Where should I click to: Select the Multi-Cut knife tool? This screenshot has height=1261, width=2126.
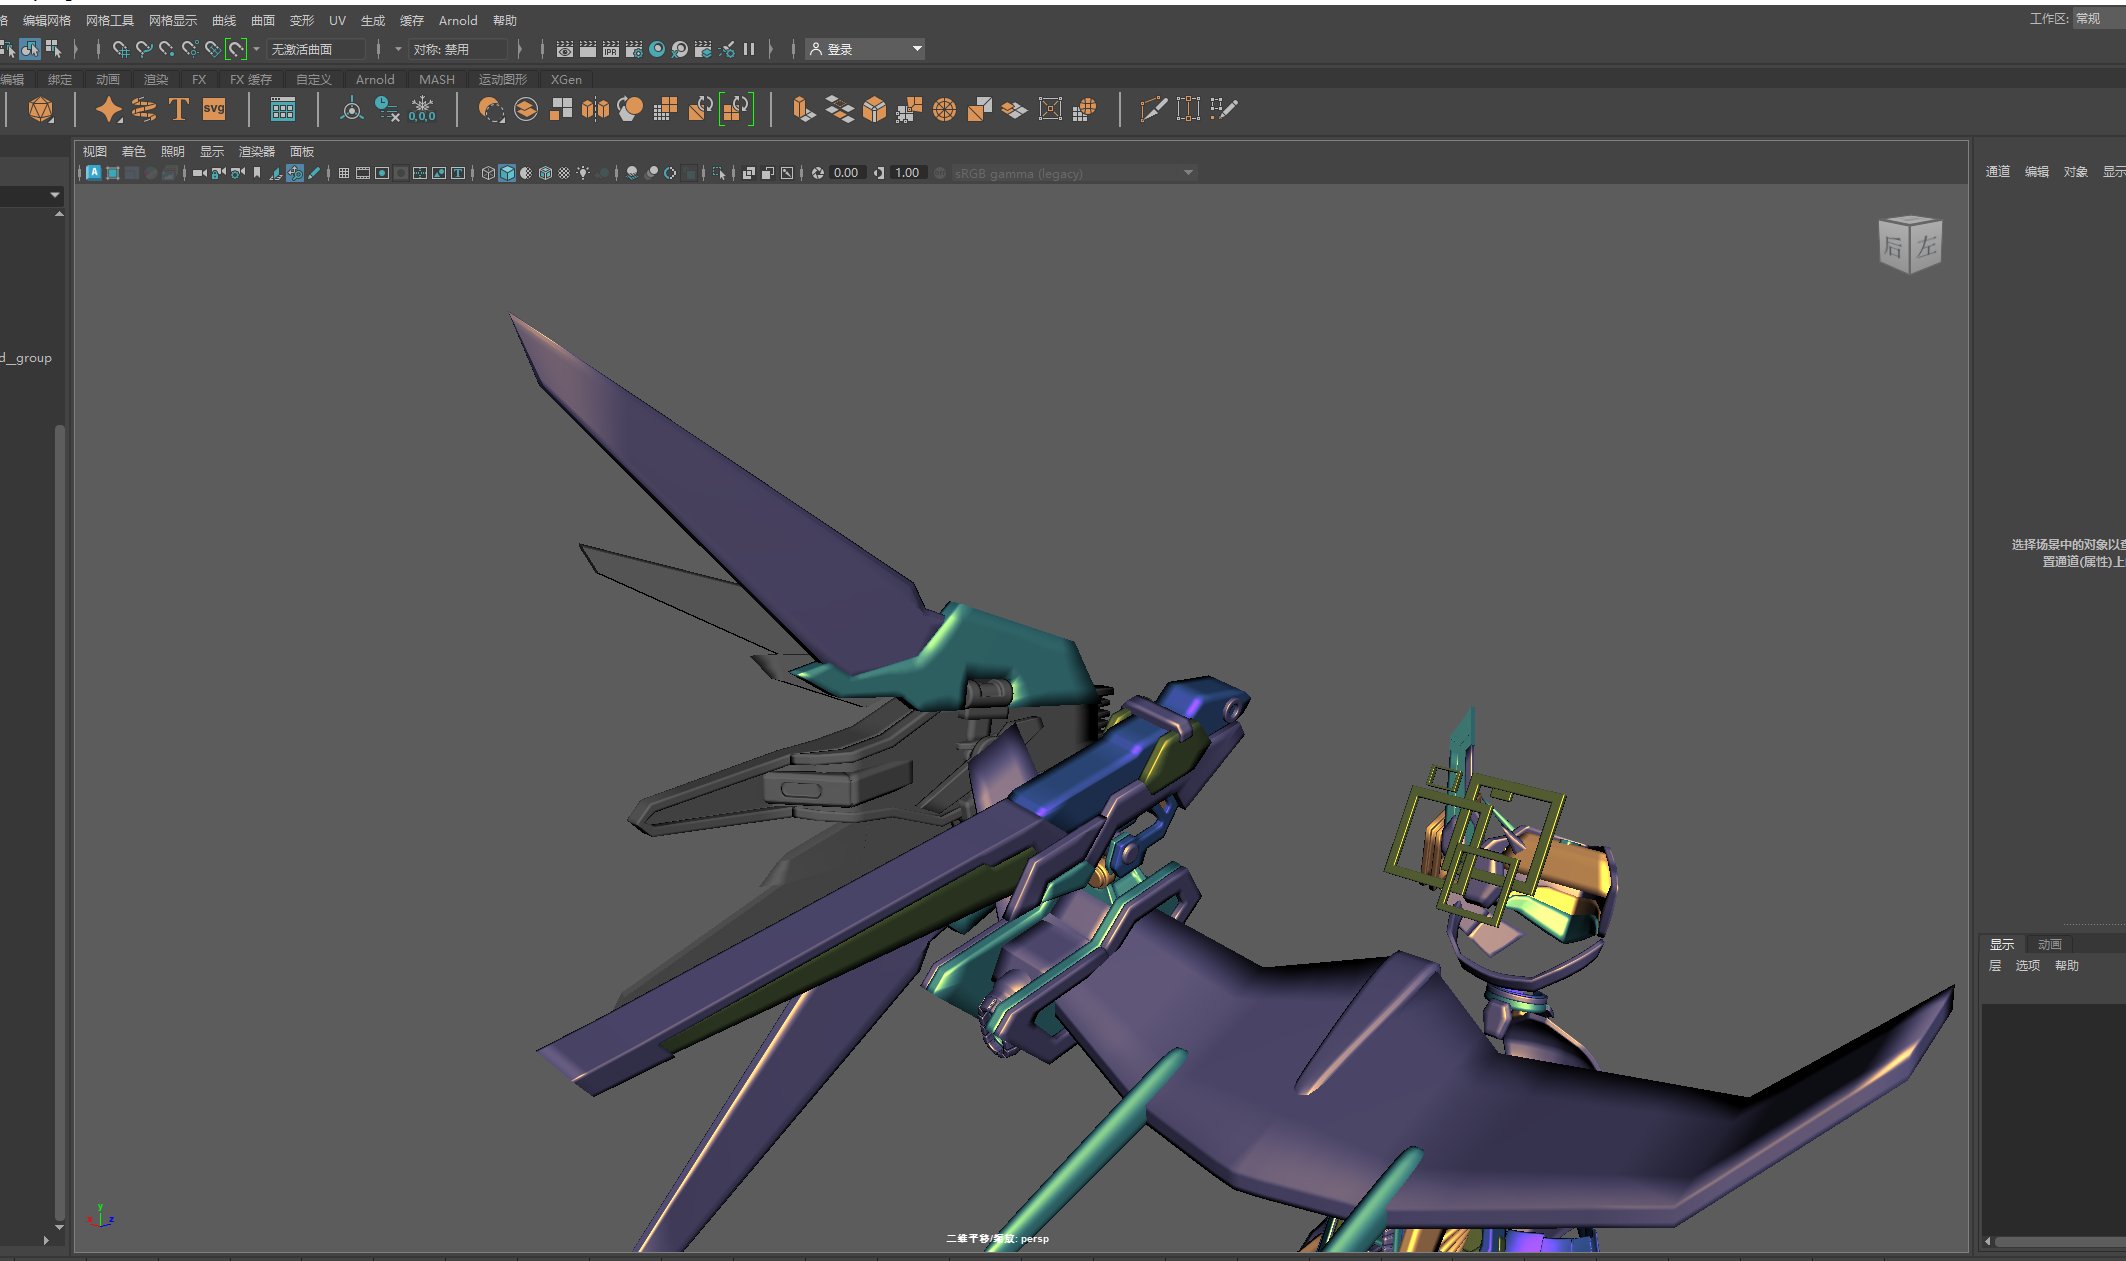(x=1153, y=110)
